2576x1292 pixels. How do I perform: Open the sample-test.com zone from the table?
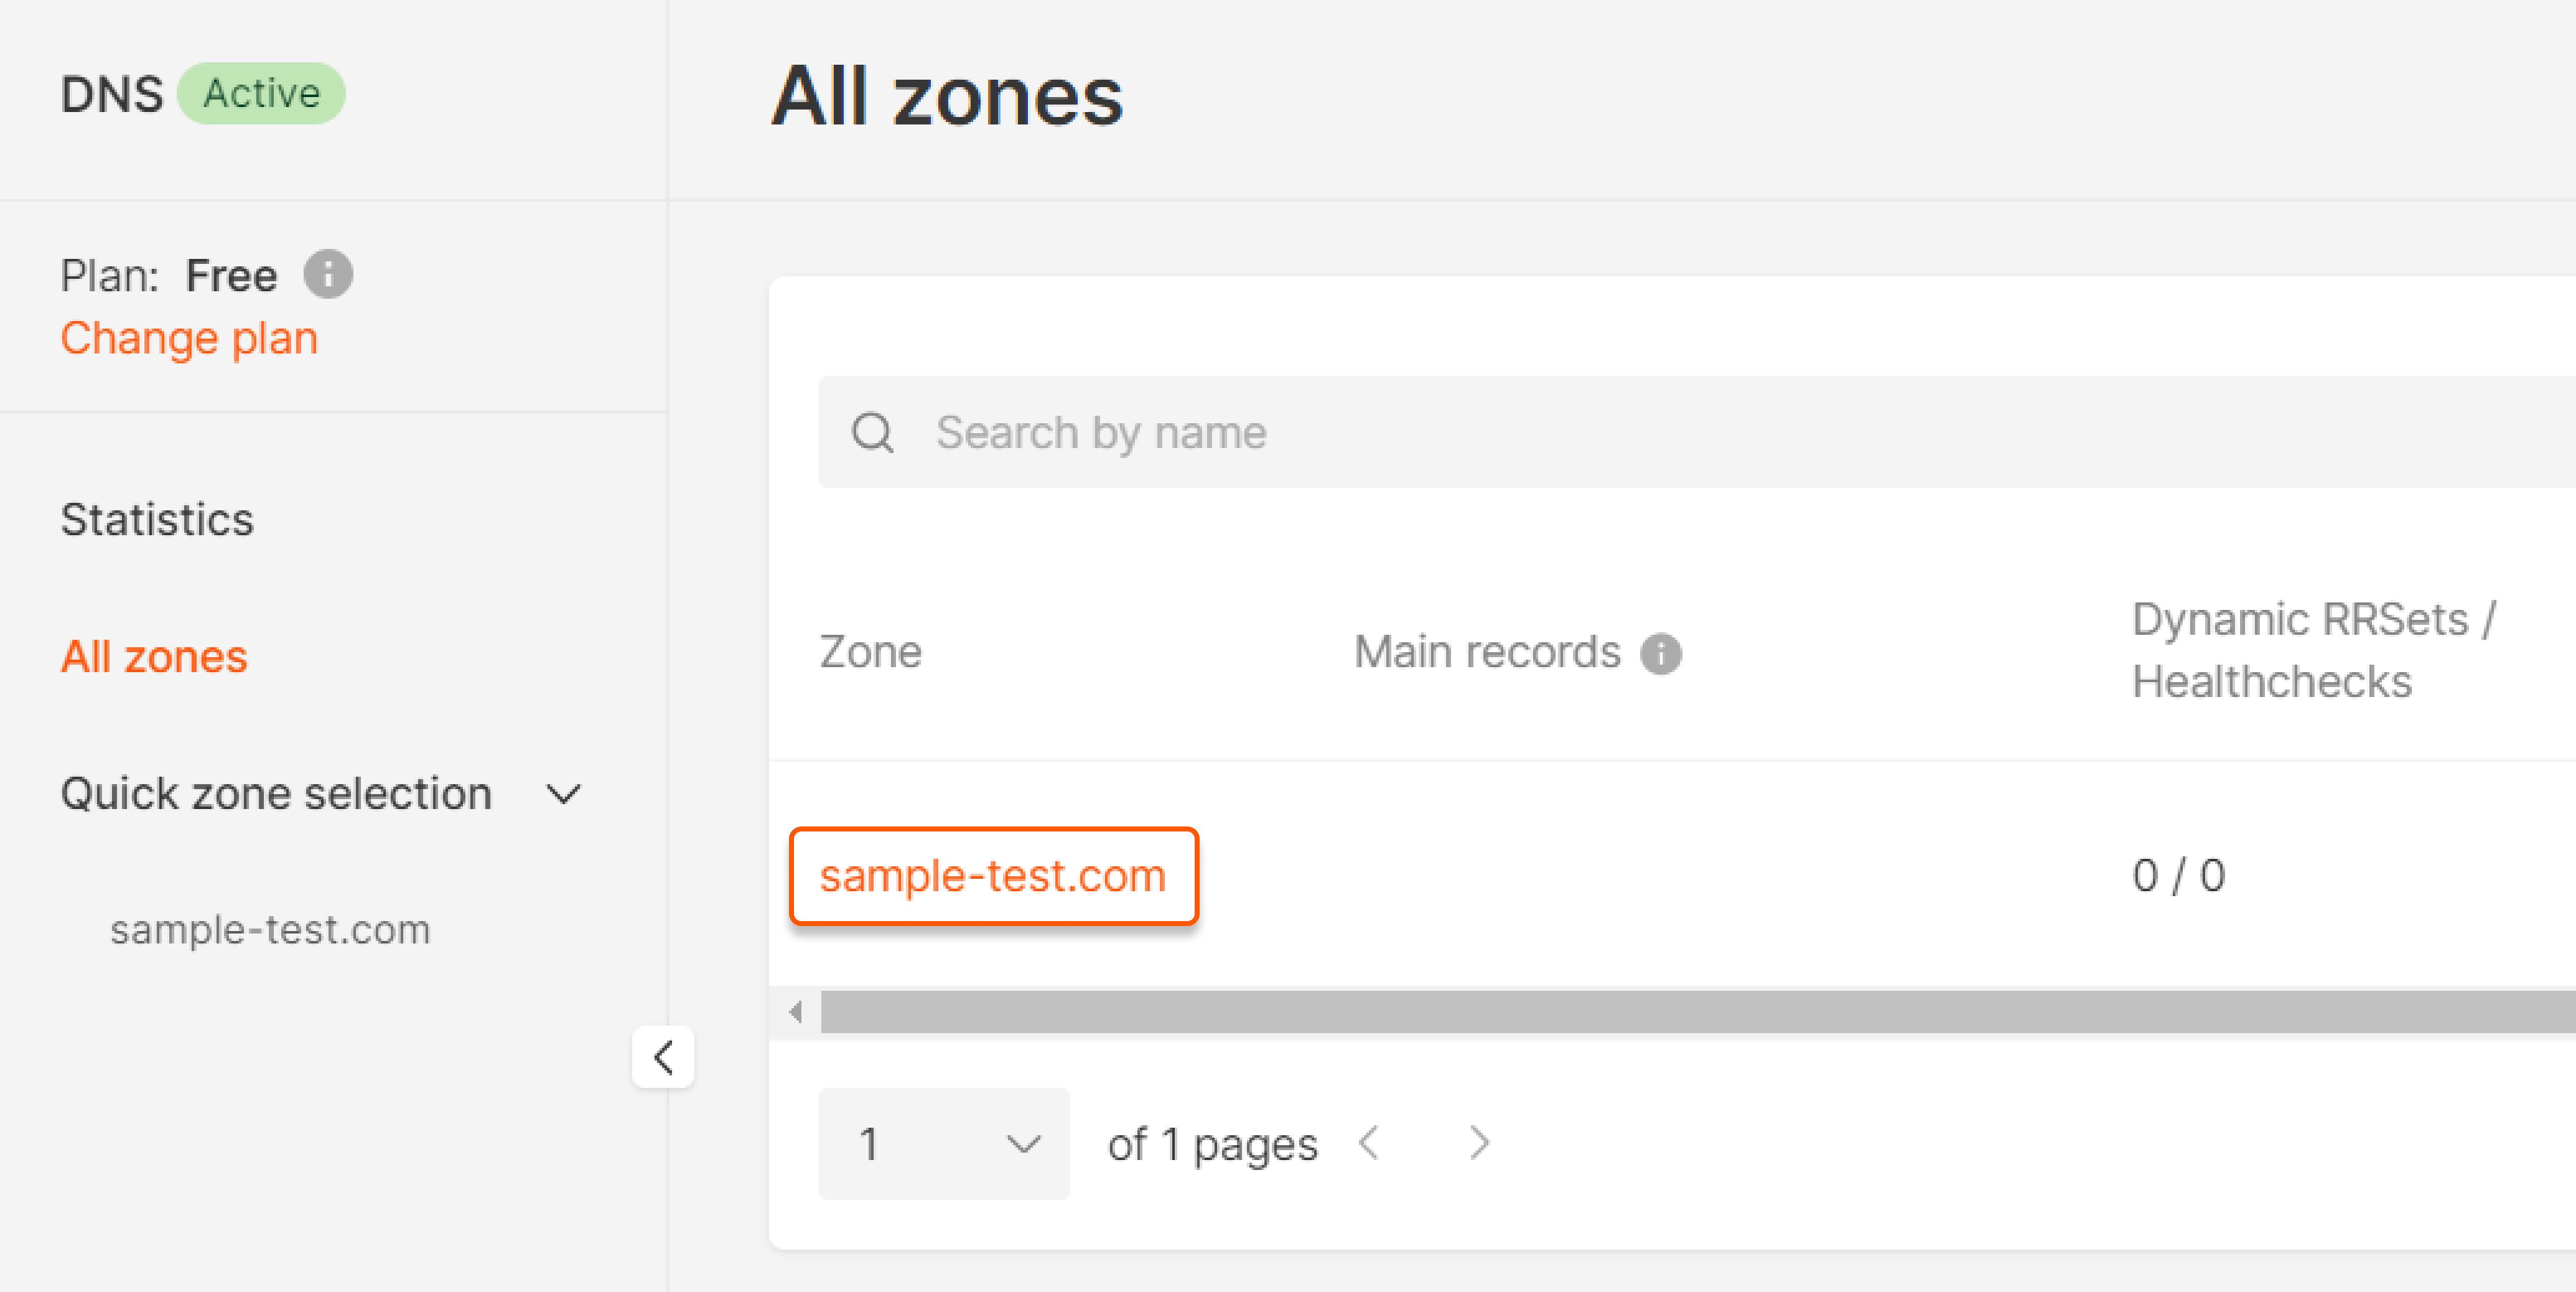click(993, 876)
